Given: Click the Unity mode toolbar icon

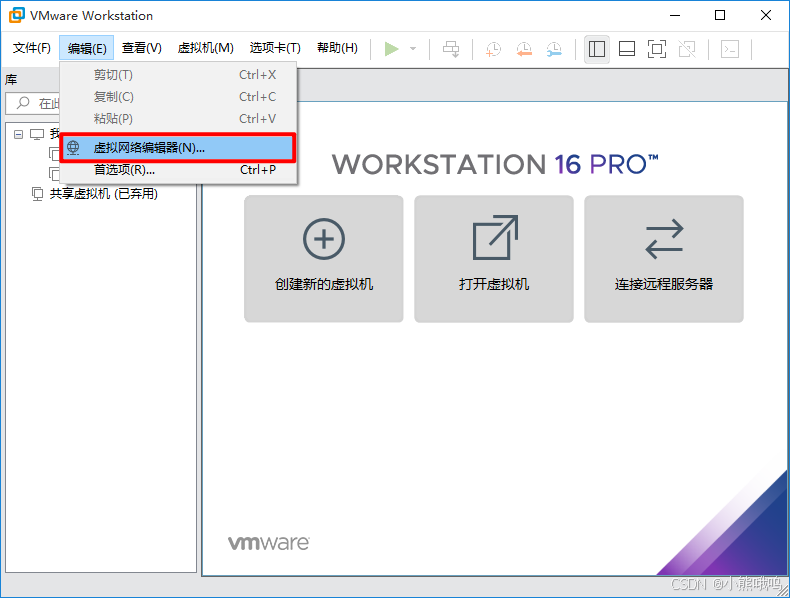Looking at the screenshot, I should point(687,49).
